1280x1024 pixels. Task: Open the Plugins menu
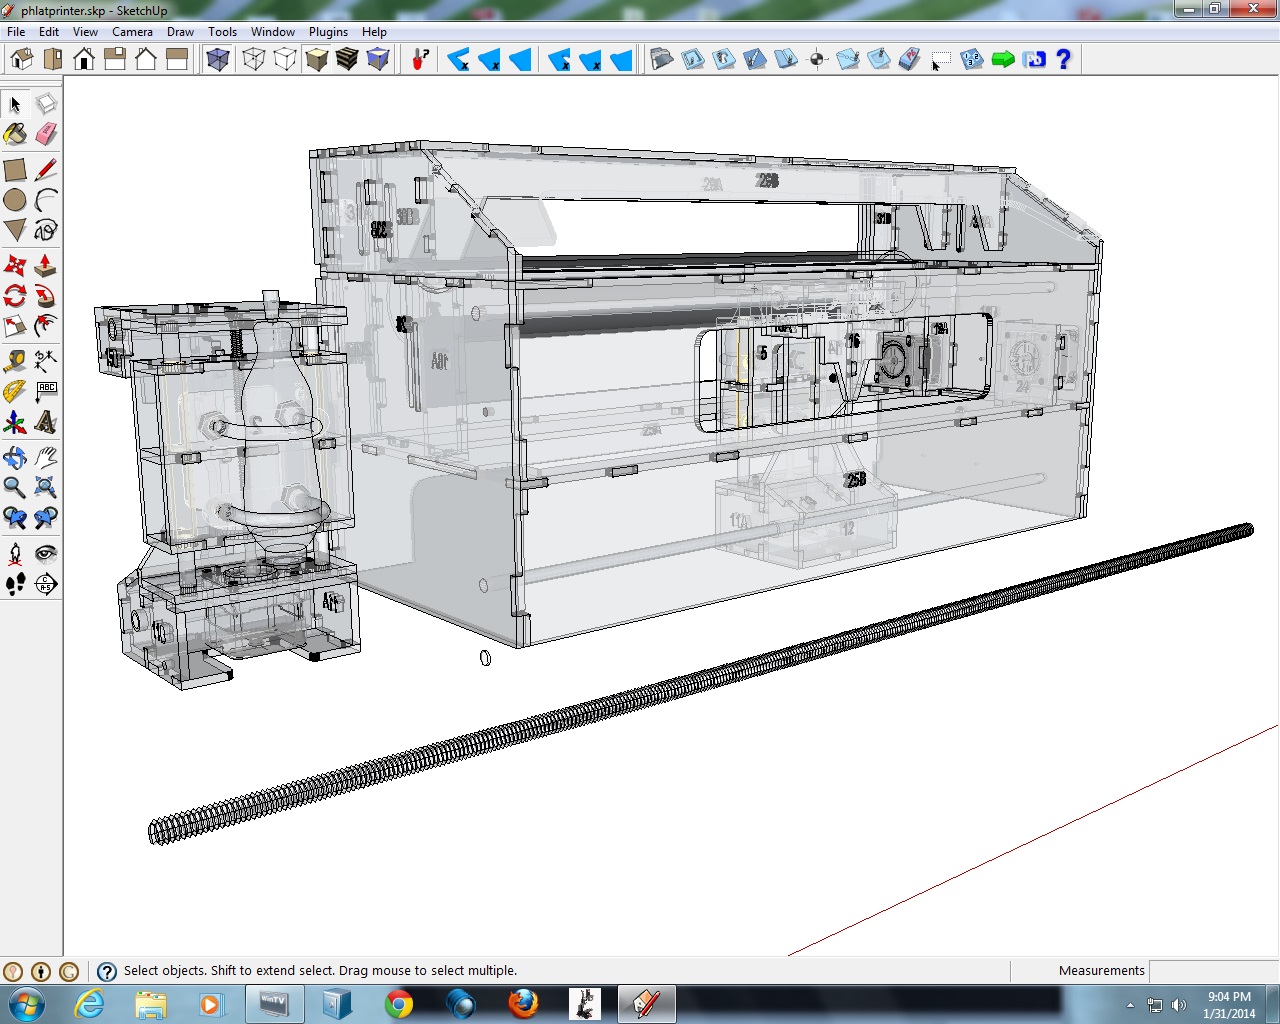[x=328, y=32]
